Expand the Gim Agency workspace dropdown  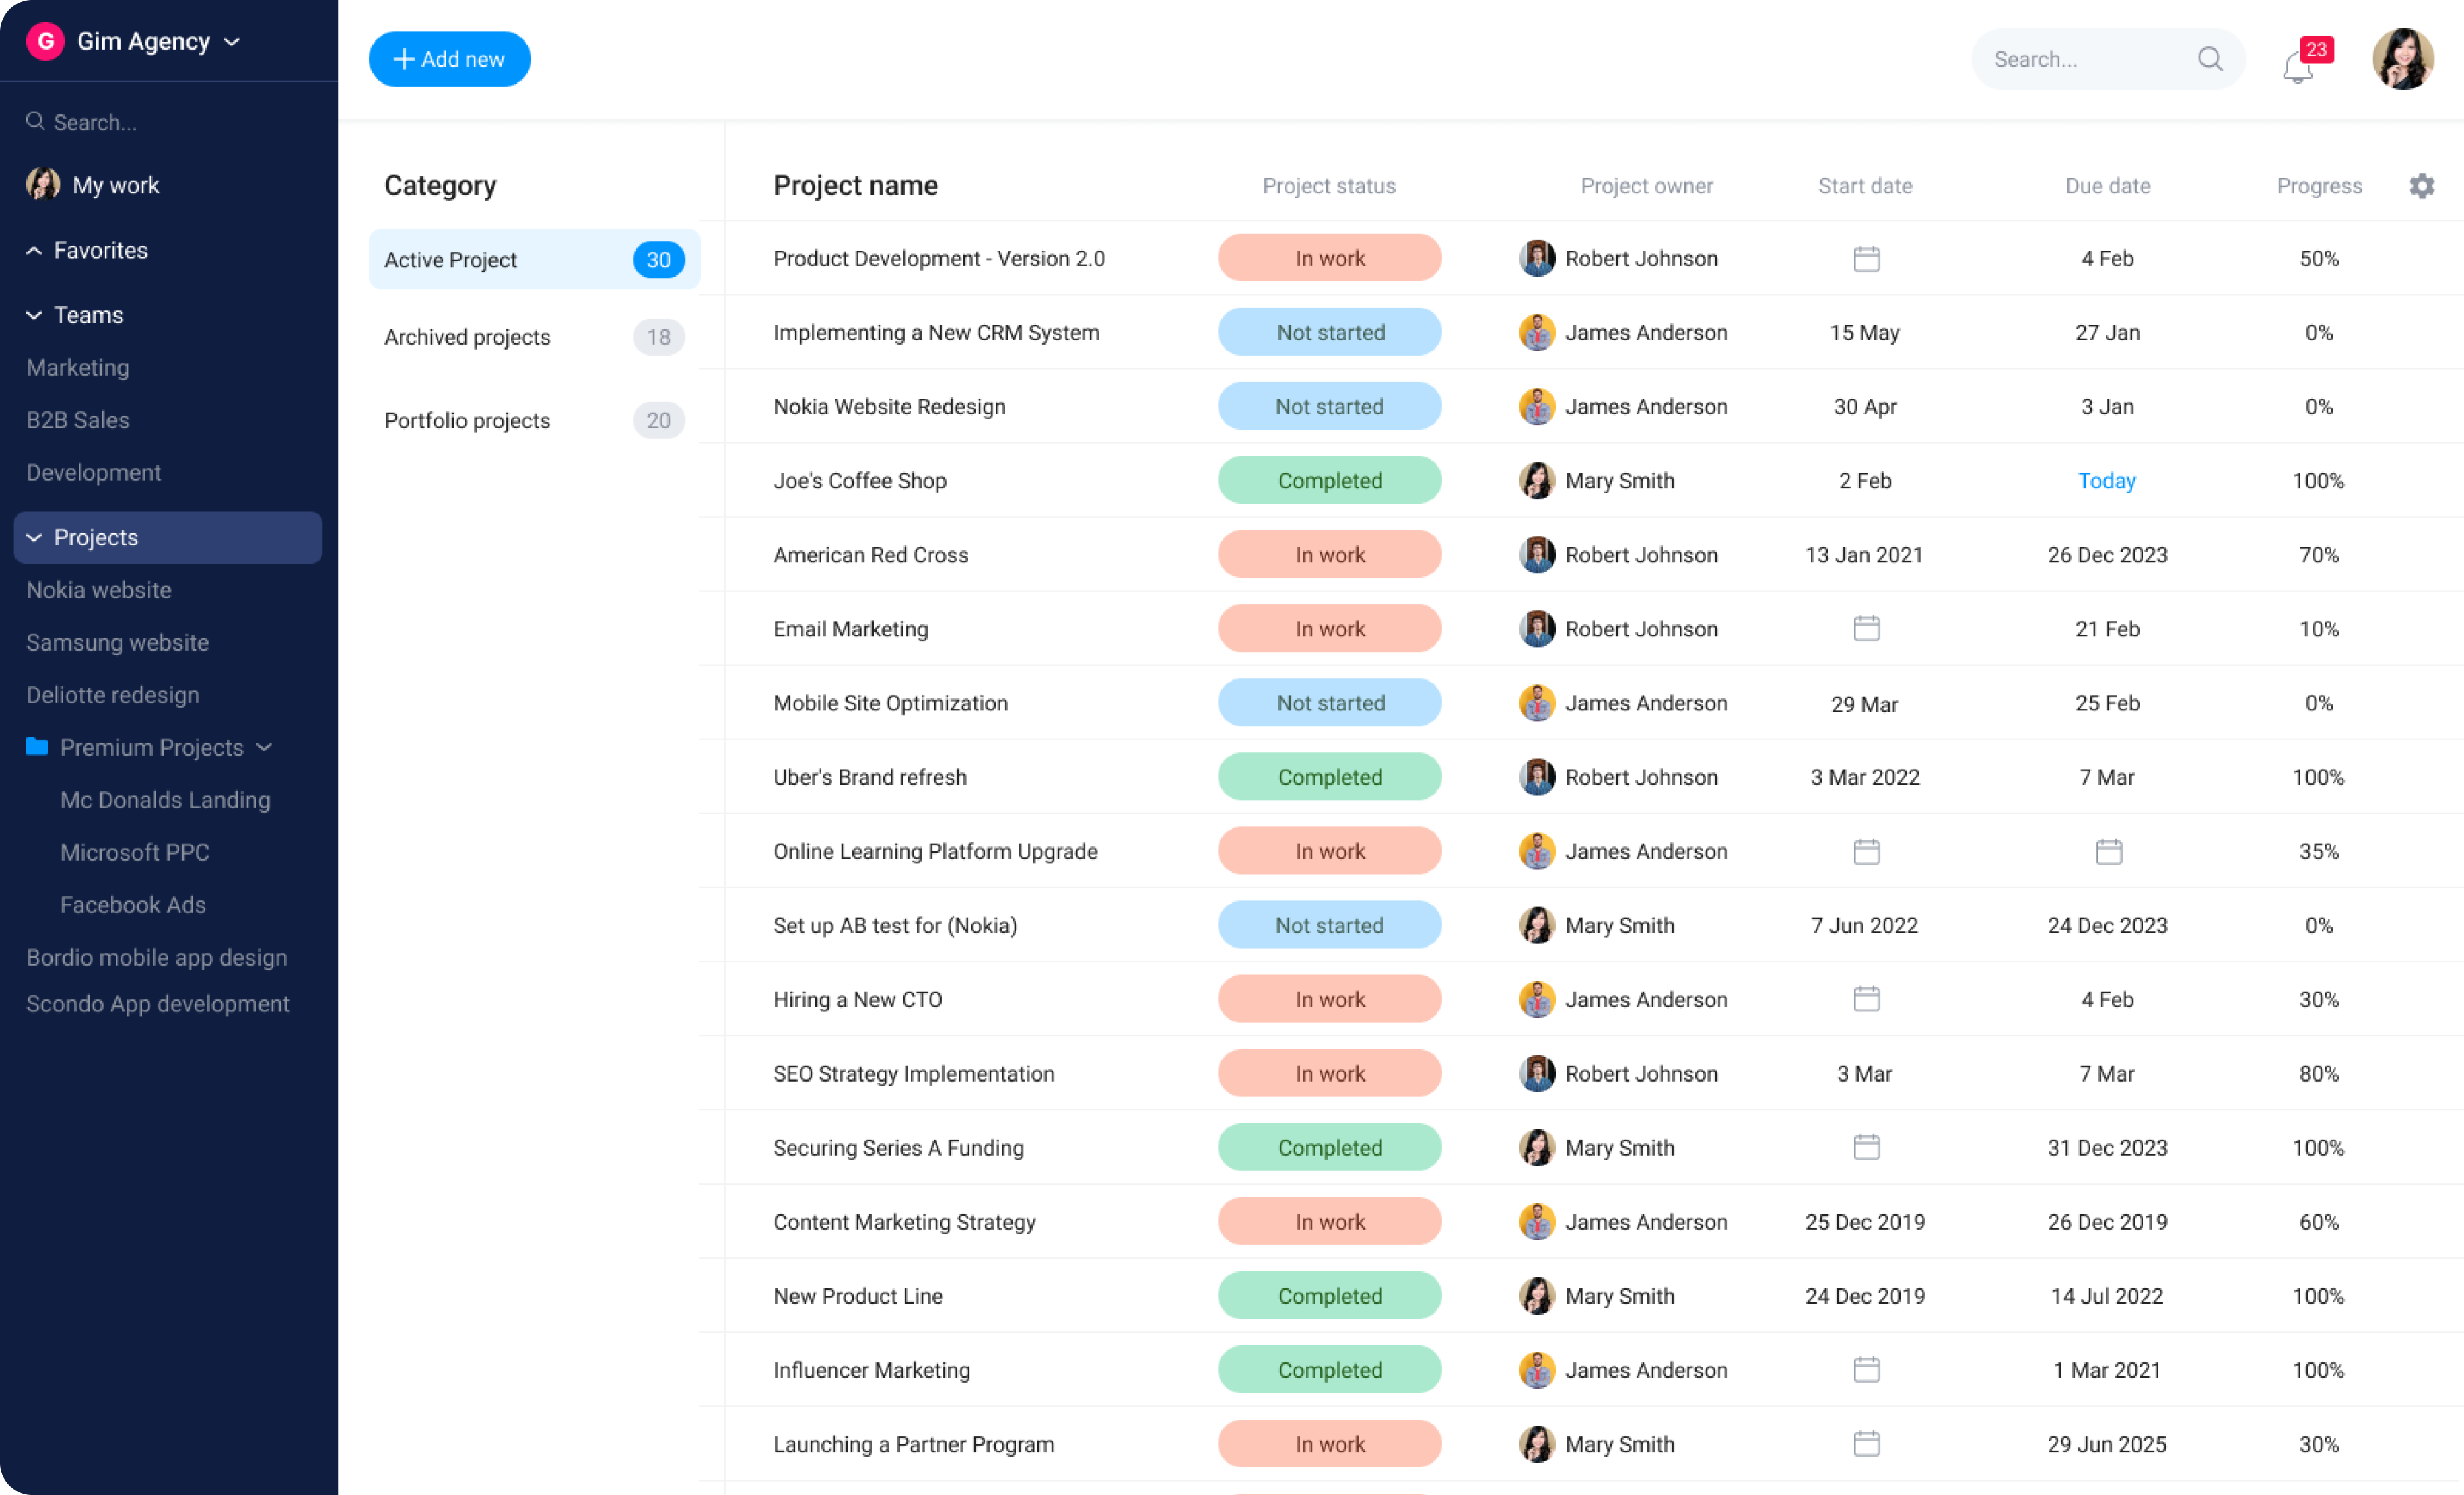232,41
